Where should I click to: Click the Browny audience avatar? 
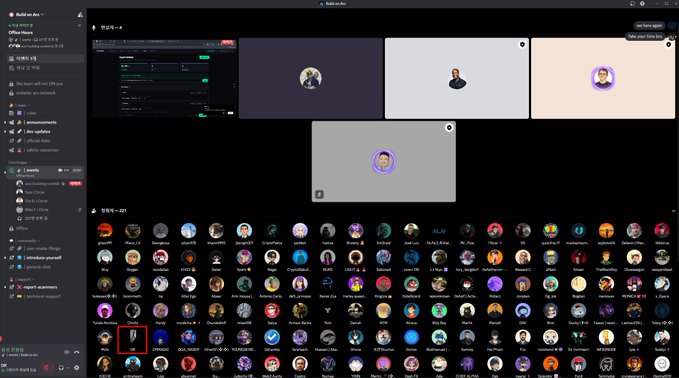tap(356, 231)
